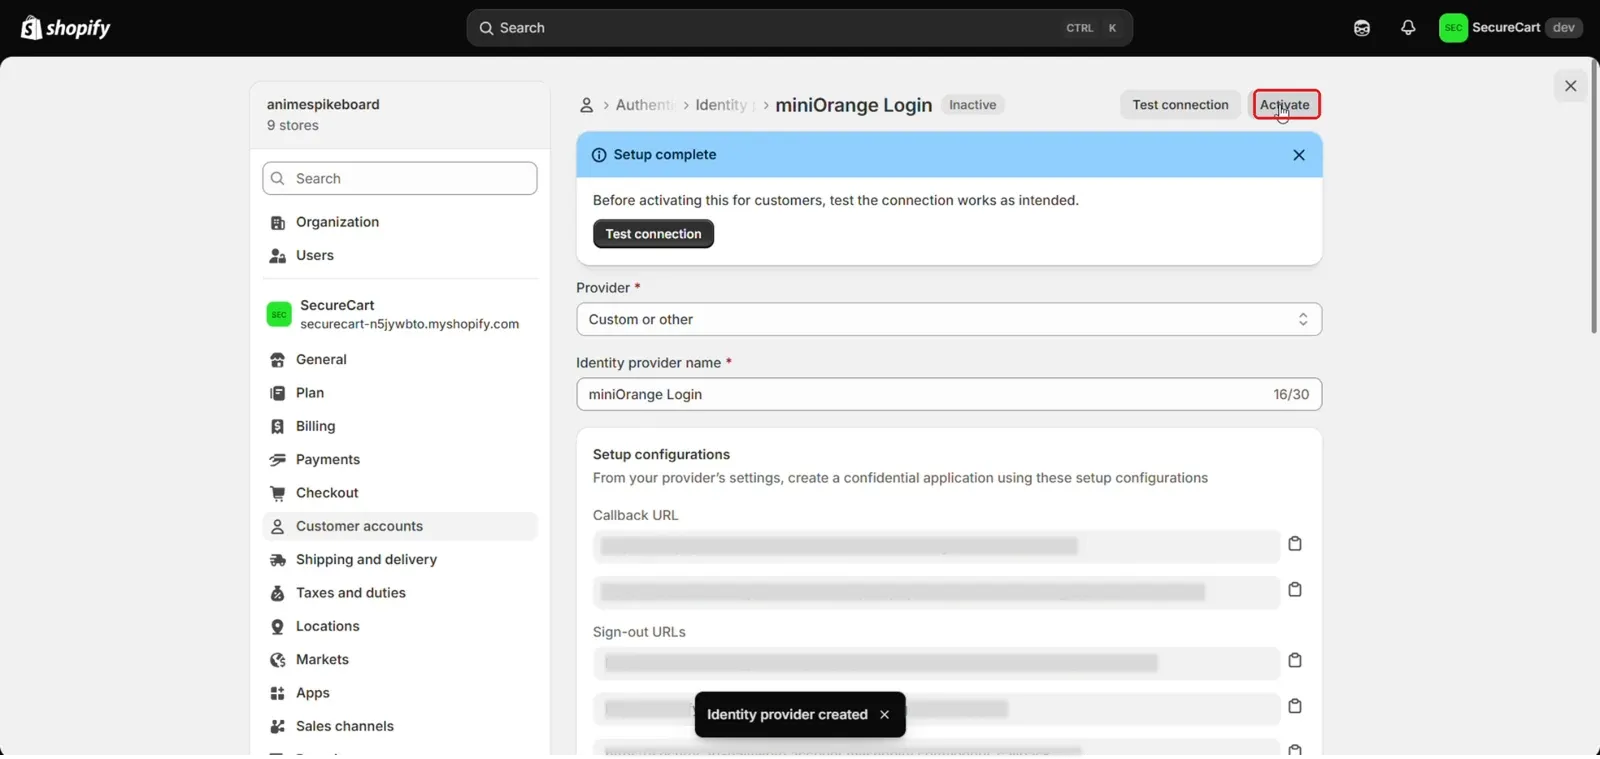Open Plan settings

point(400,393)
